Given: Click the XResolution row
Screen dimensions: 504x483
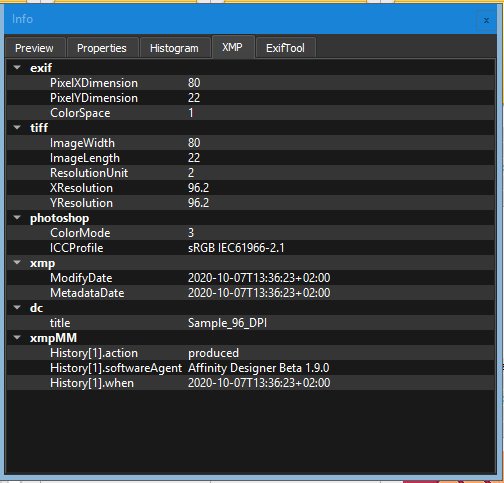Looking at the screenshot, I should tap(250, 188).
